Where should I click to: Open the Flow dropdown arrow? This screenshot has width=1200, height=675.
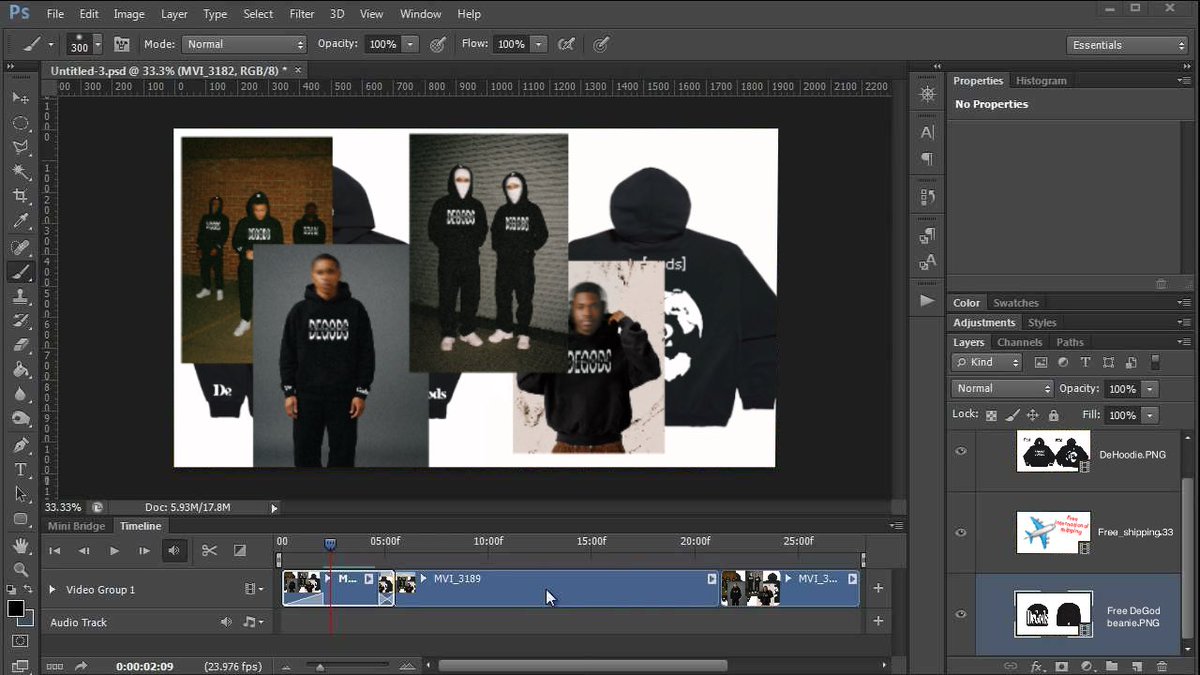click(538, 44)
